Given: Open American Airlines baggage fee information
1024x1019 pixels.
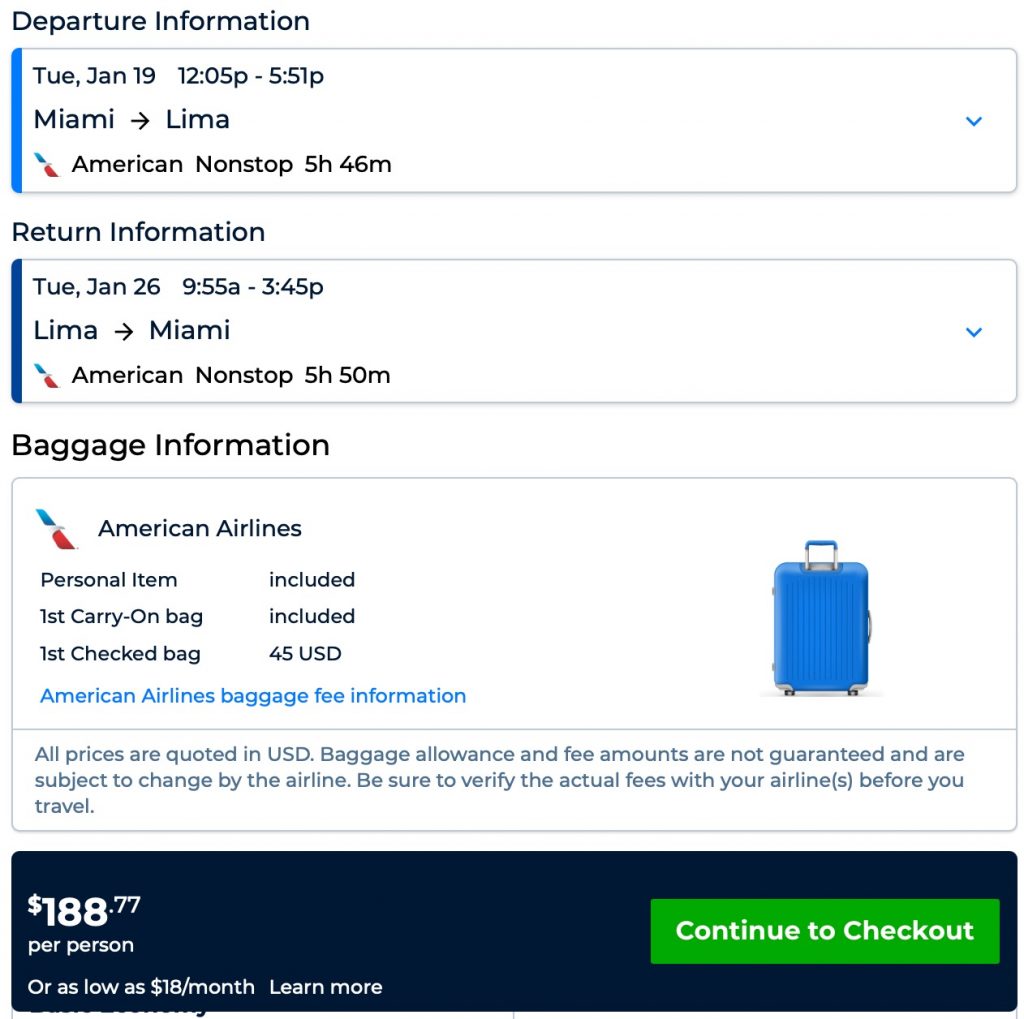Looking at the screenshot, I should tap(252, 695).
